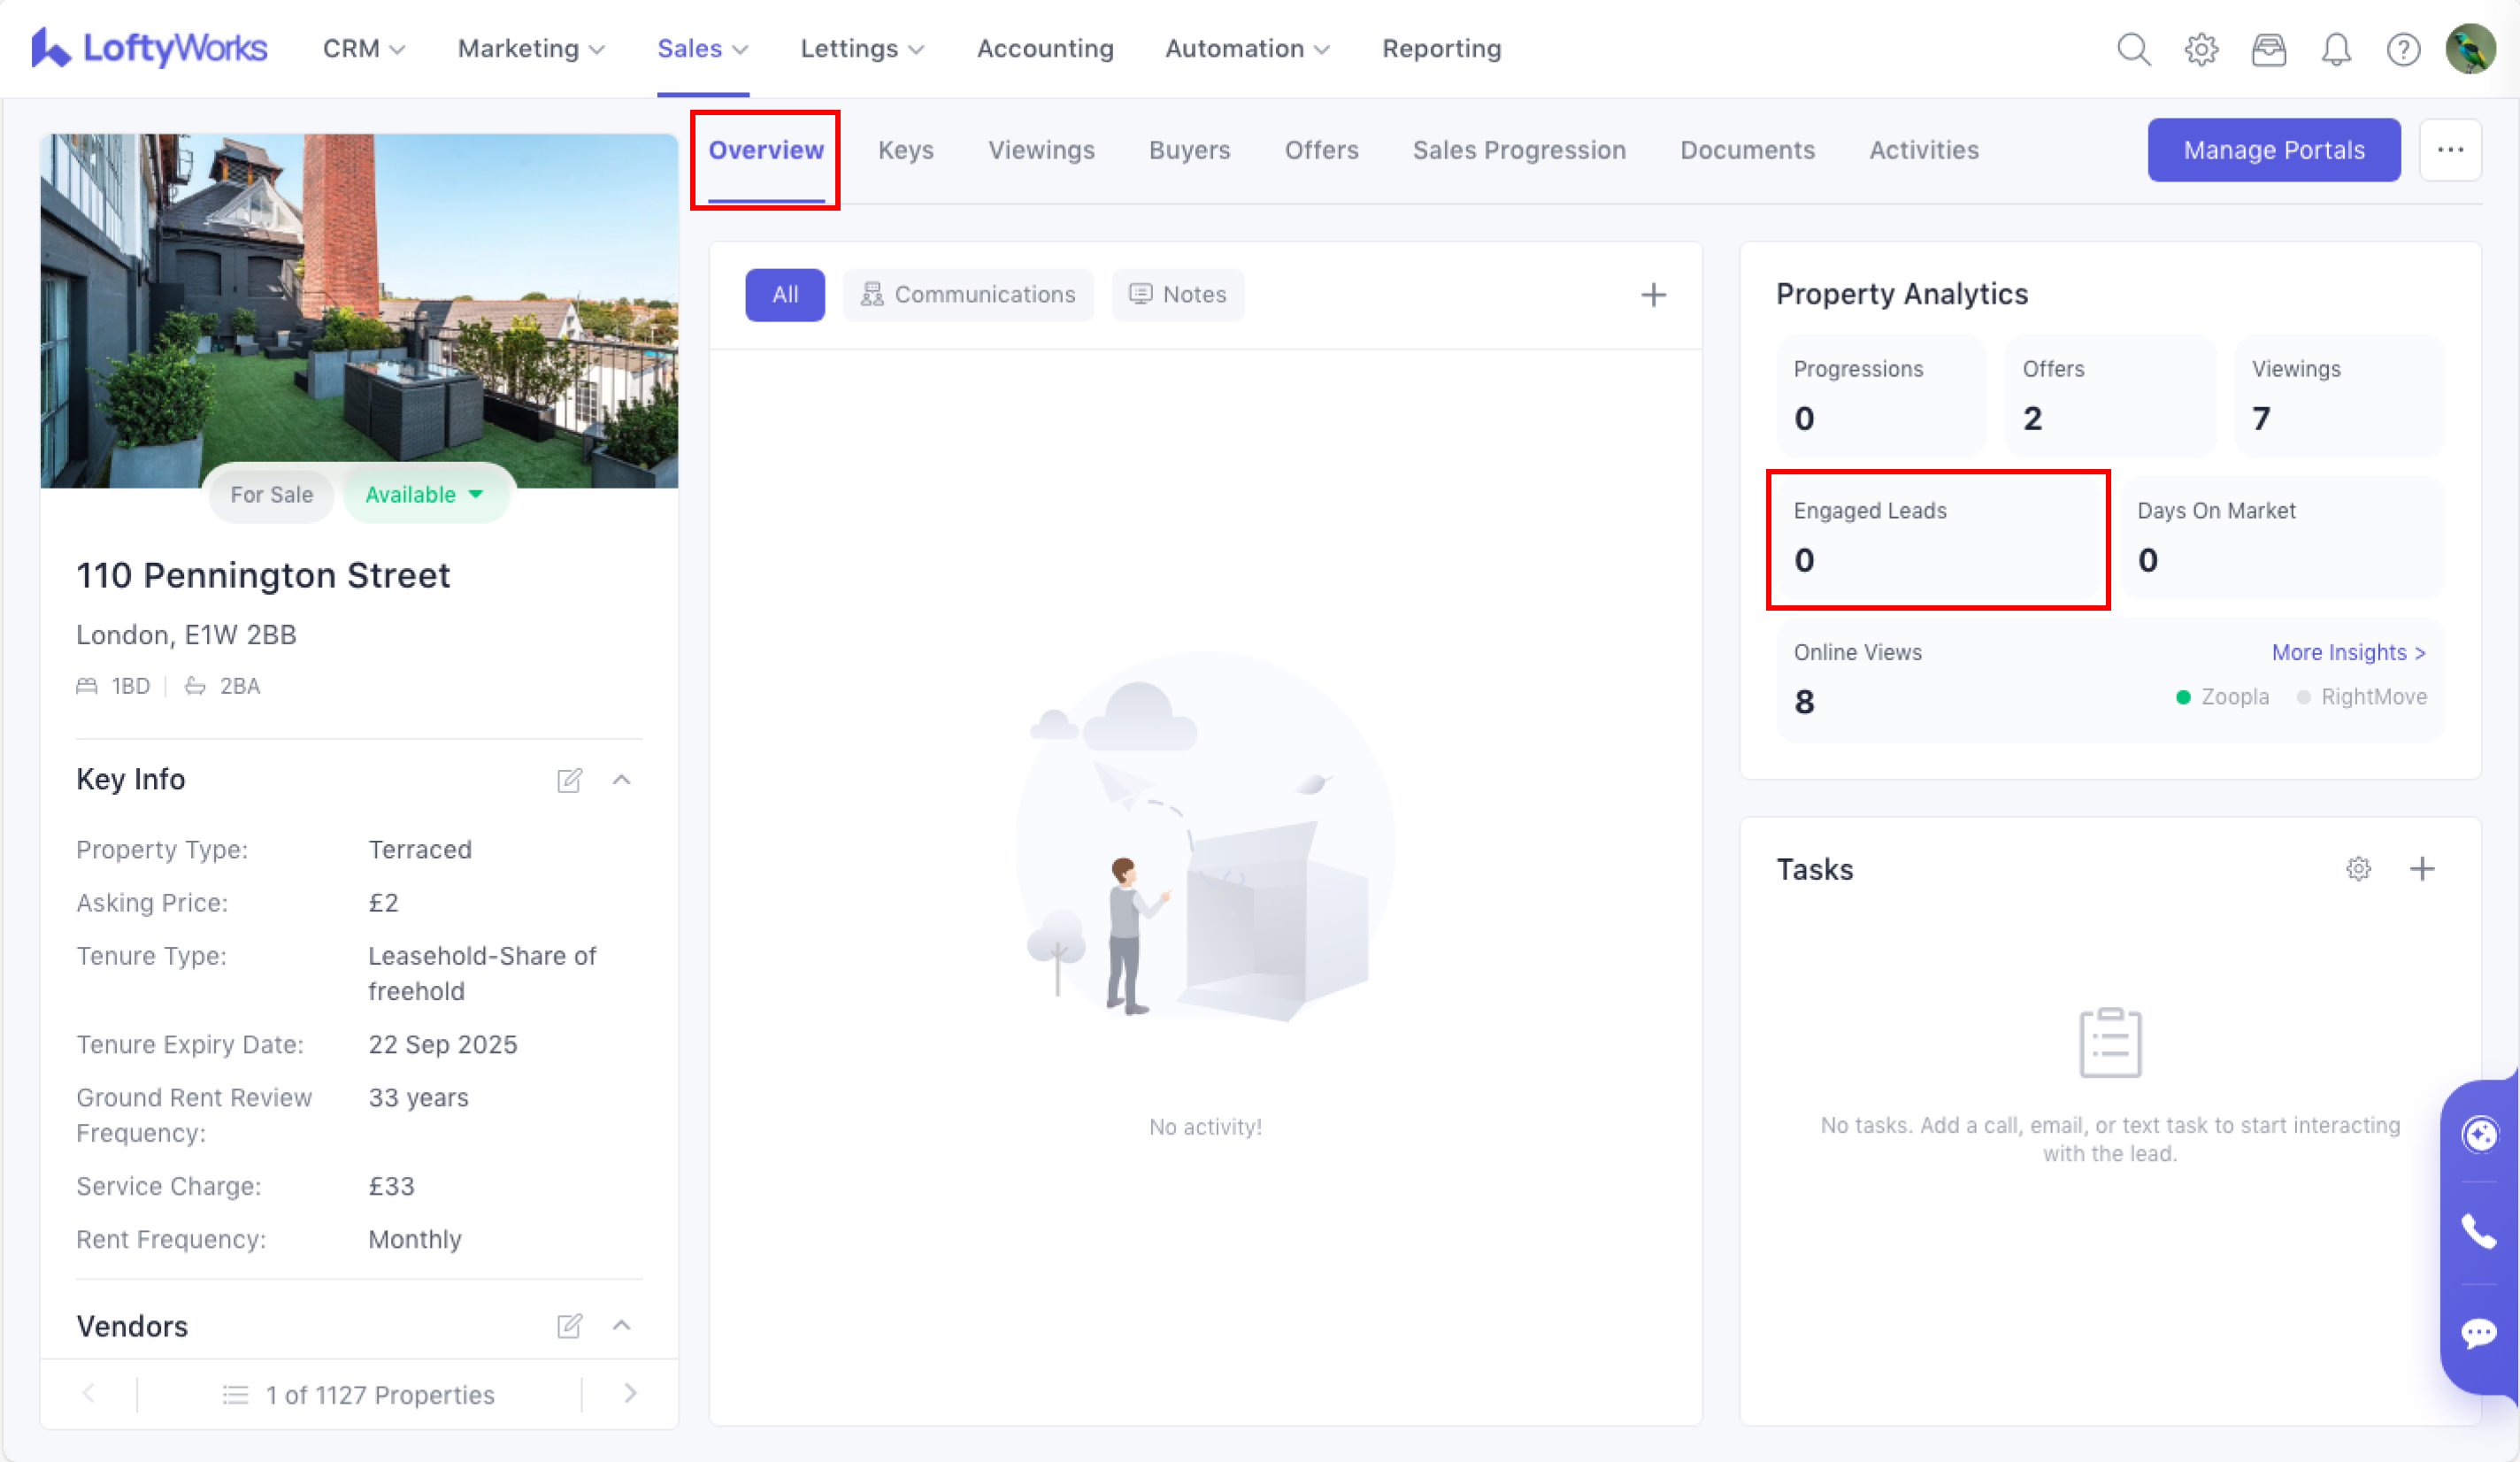Filter activity by Communications

point(968,295)
